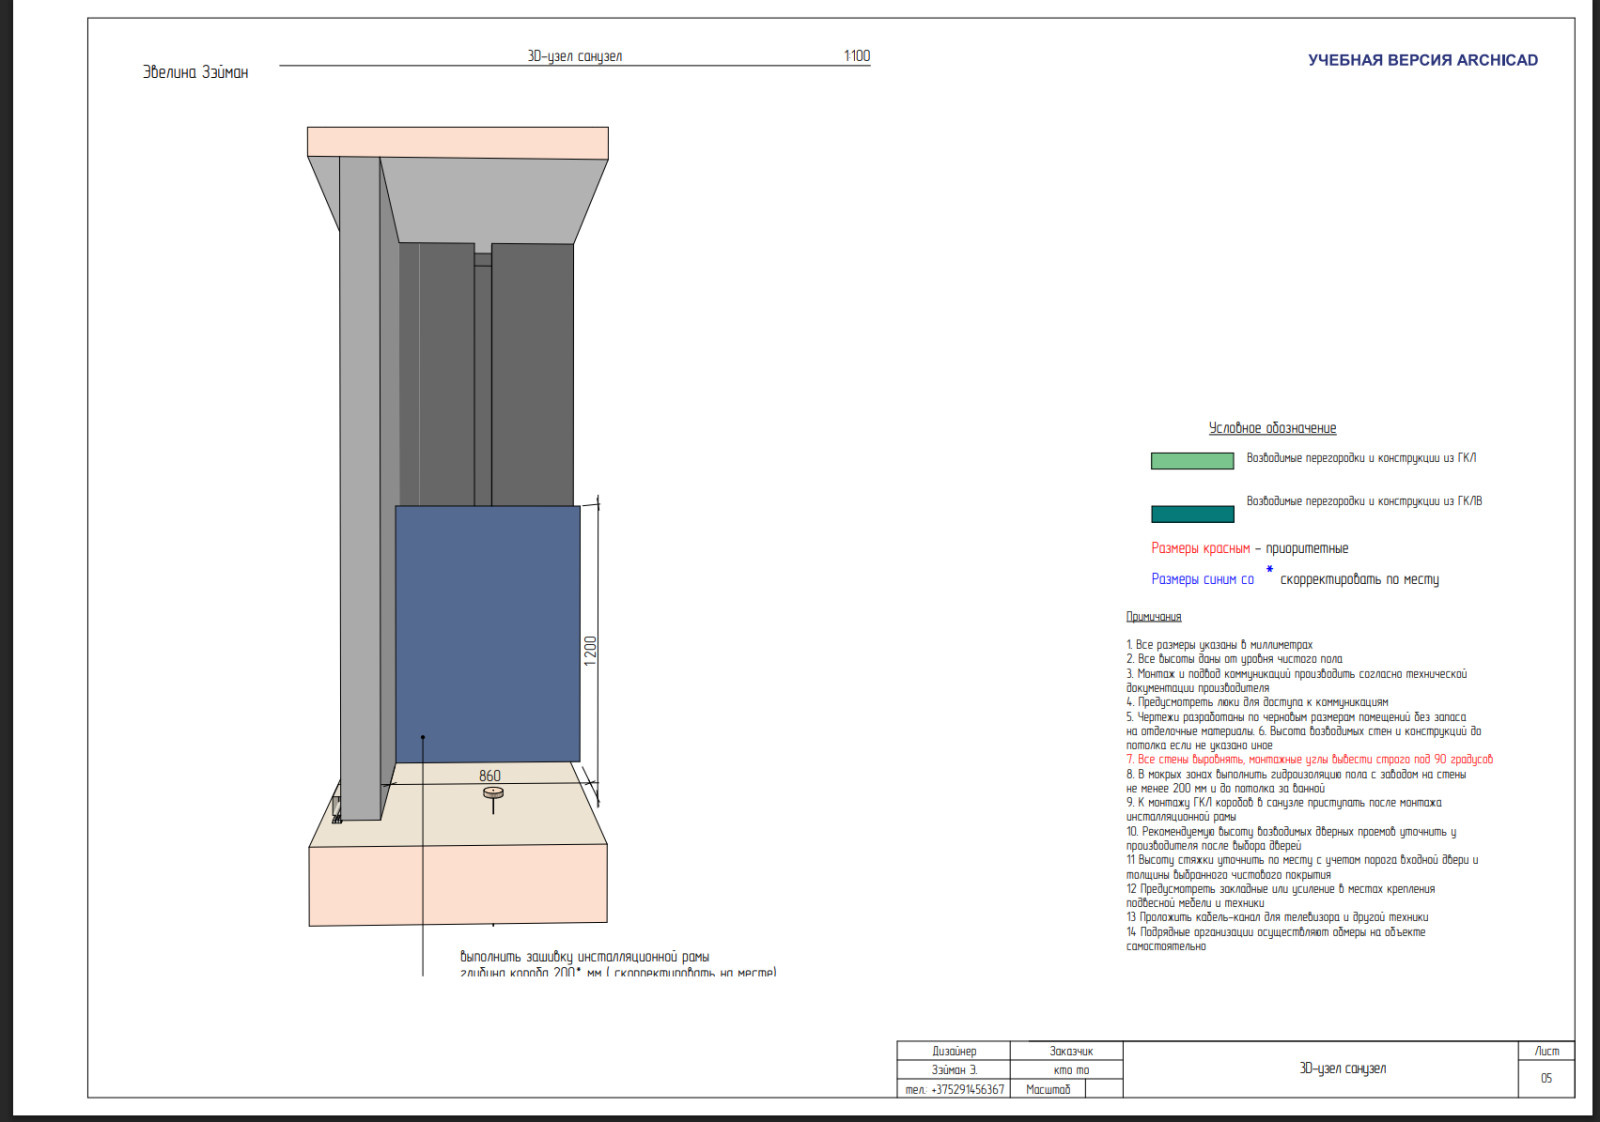Click the floor drain symbol
1600x1122 pixels.
493,794
